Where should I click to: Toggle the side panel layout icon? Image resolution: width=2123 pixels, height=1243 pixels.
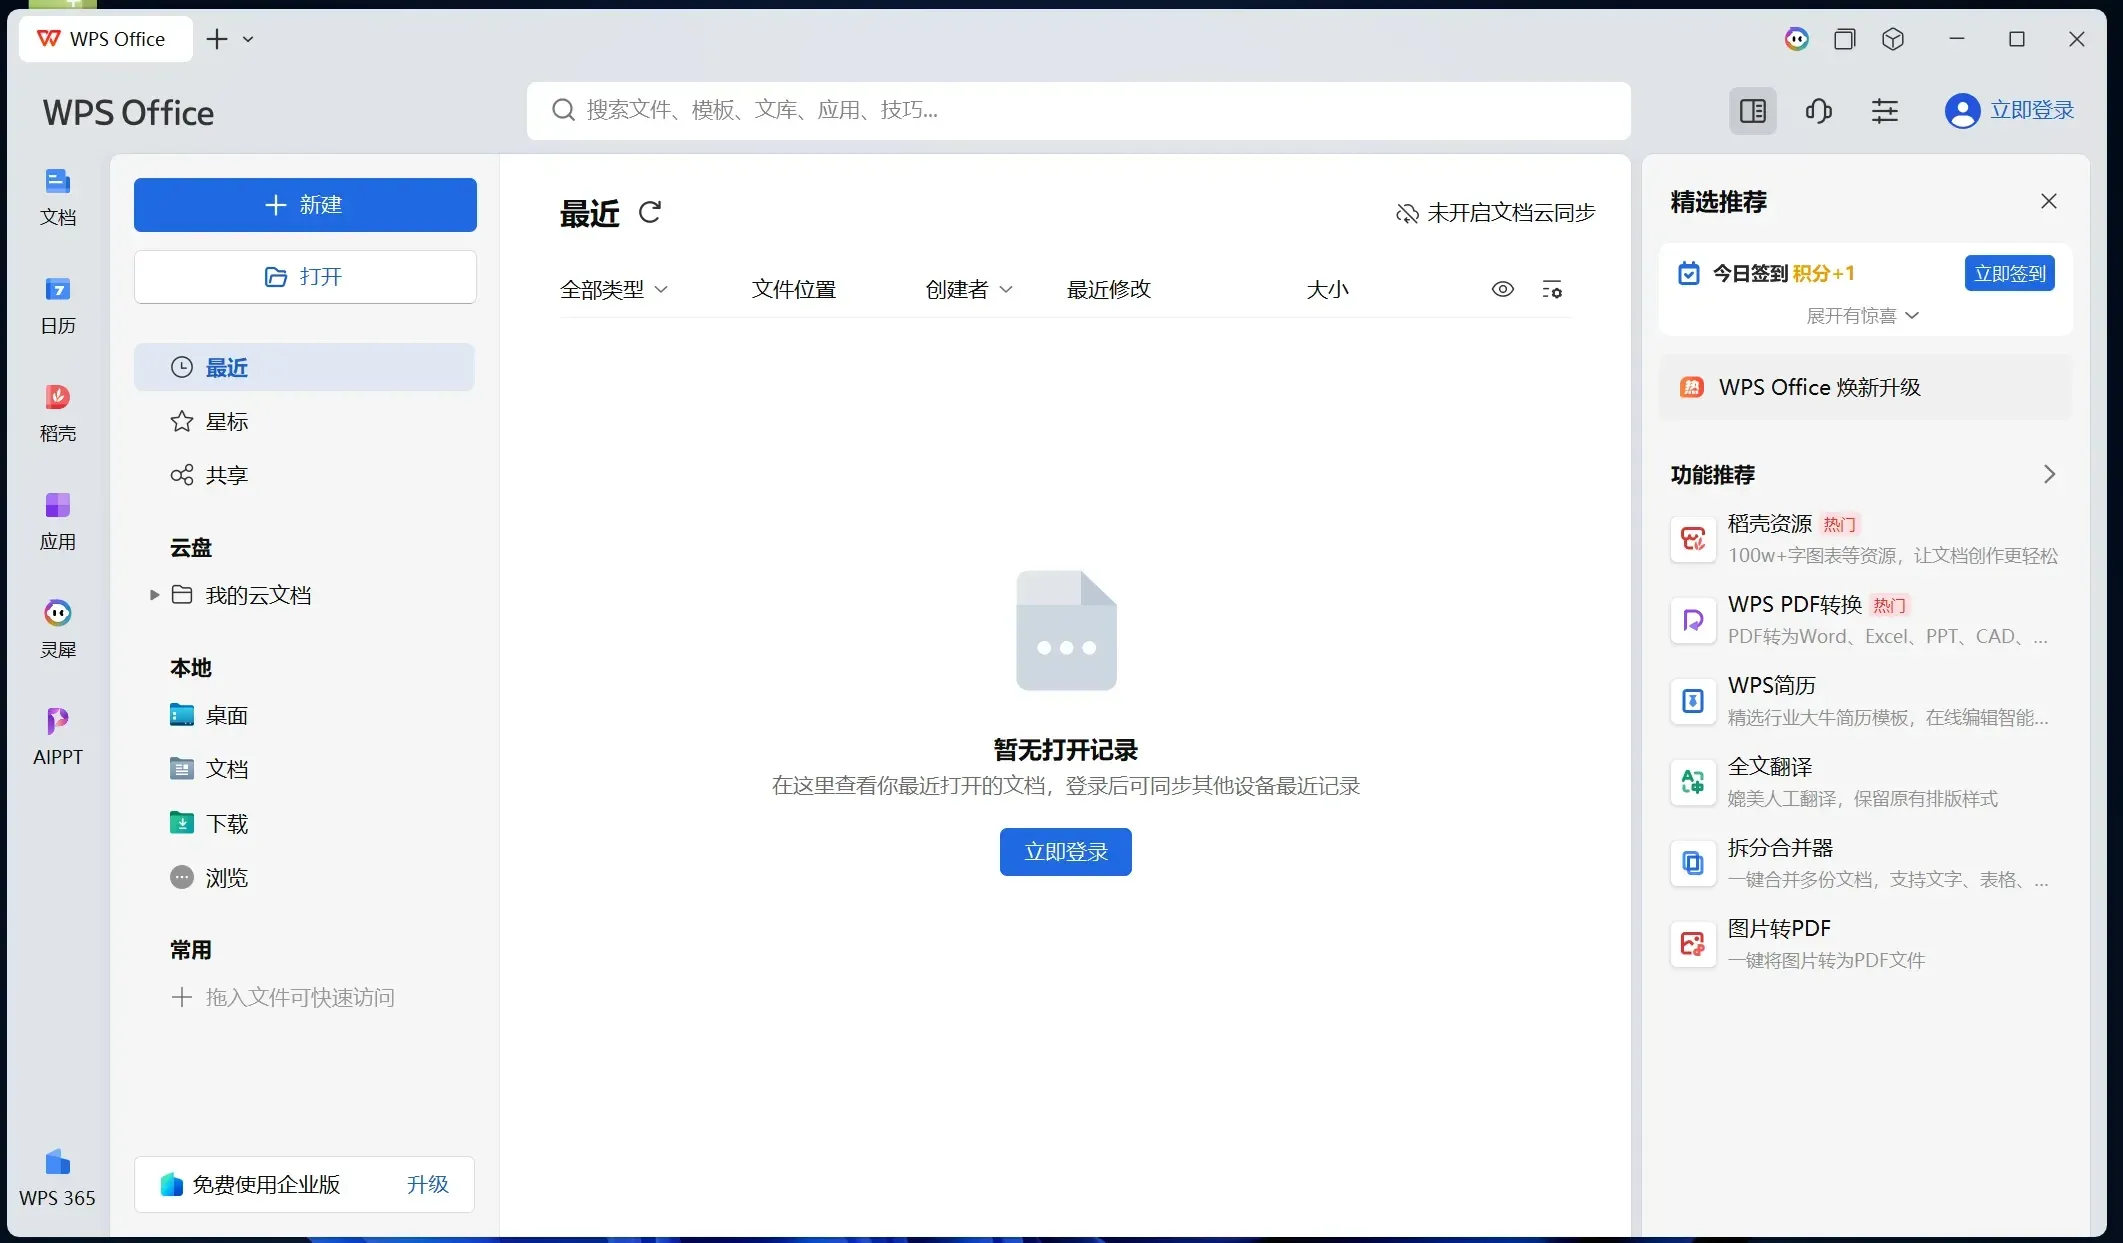click(1753, 111)
